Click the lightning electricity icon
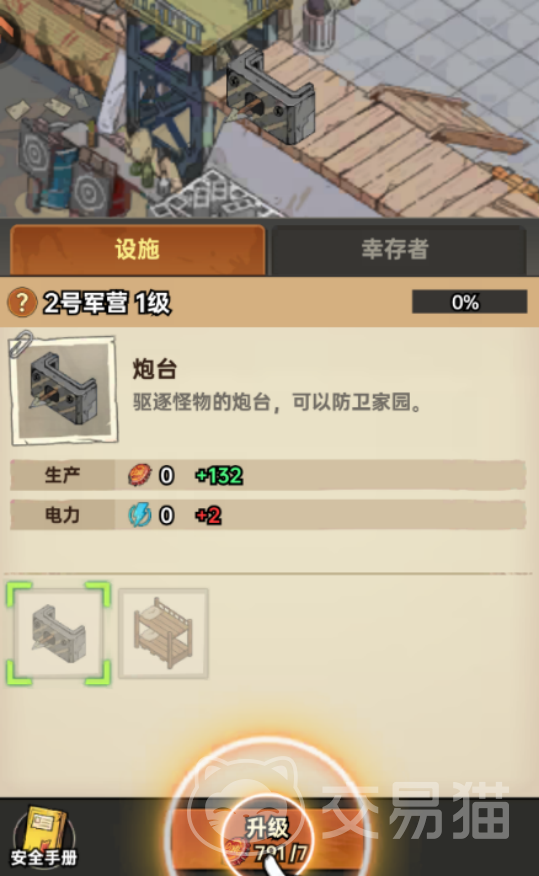Screen dimensions: 539x876 click(x=140, y=515)
